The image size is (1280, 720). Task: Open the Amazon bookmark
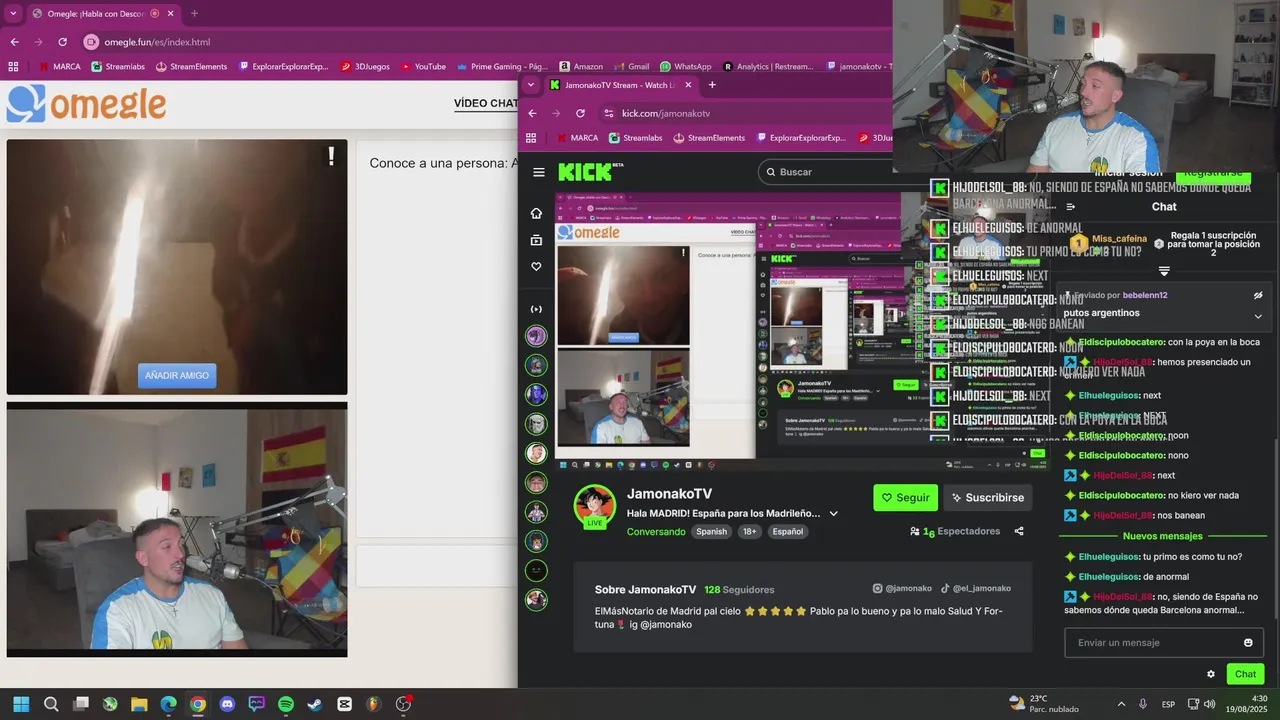tap(581, 67)
